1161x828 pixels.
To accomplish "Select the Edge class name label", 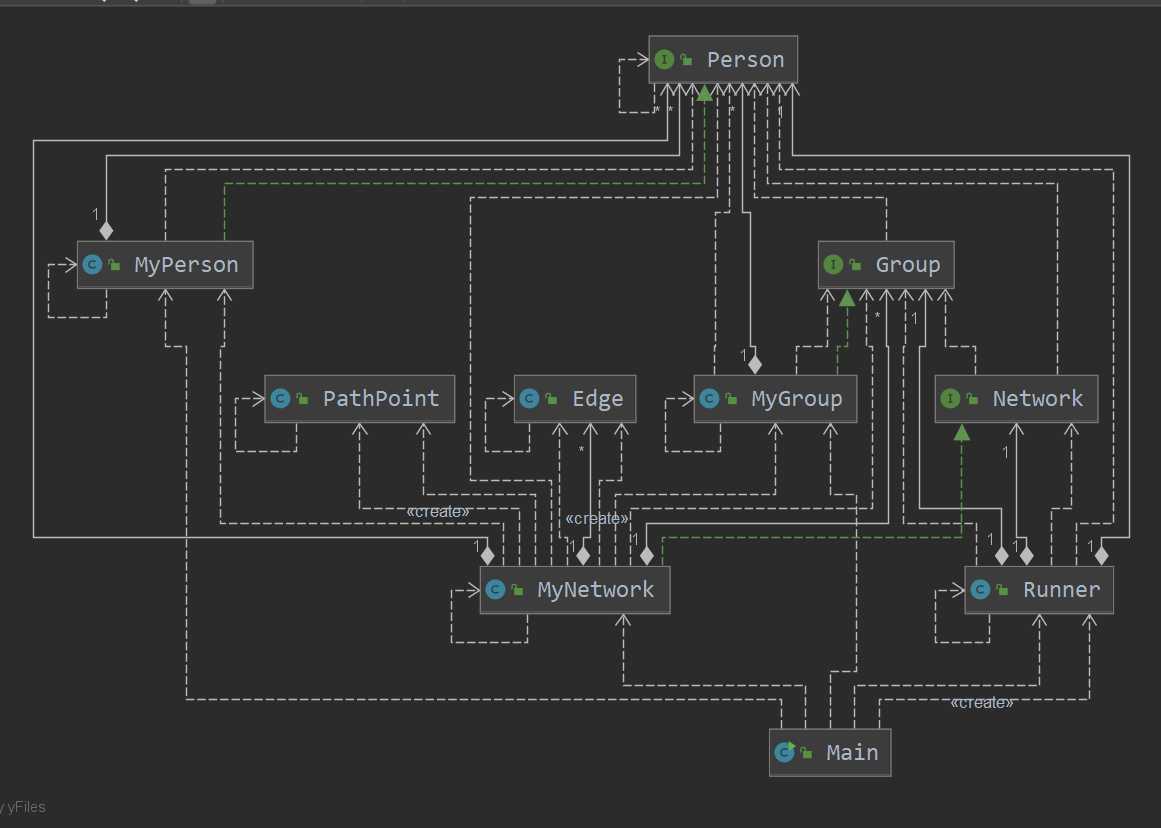I will (x=597, y=399).
